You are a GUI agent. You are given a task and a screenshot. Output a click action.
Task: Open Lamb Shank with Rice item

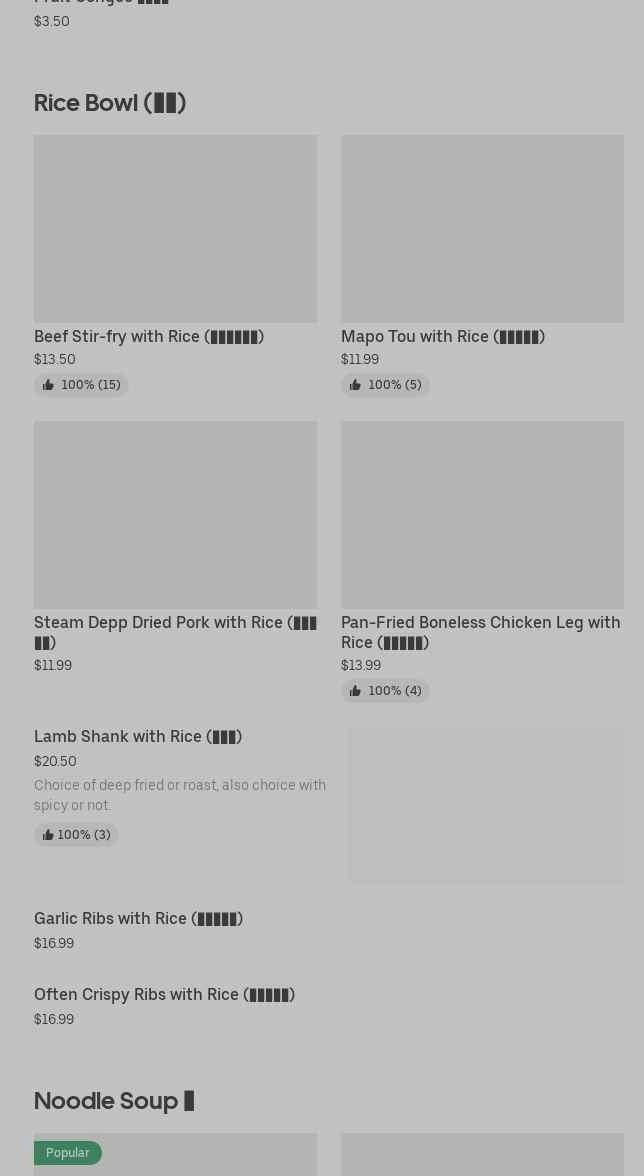(x=138, y=736)
